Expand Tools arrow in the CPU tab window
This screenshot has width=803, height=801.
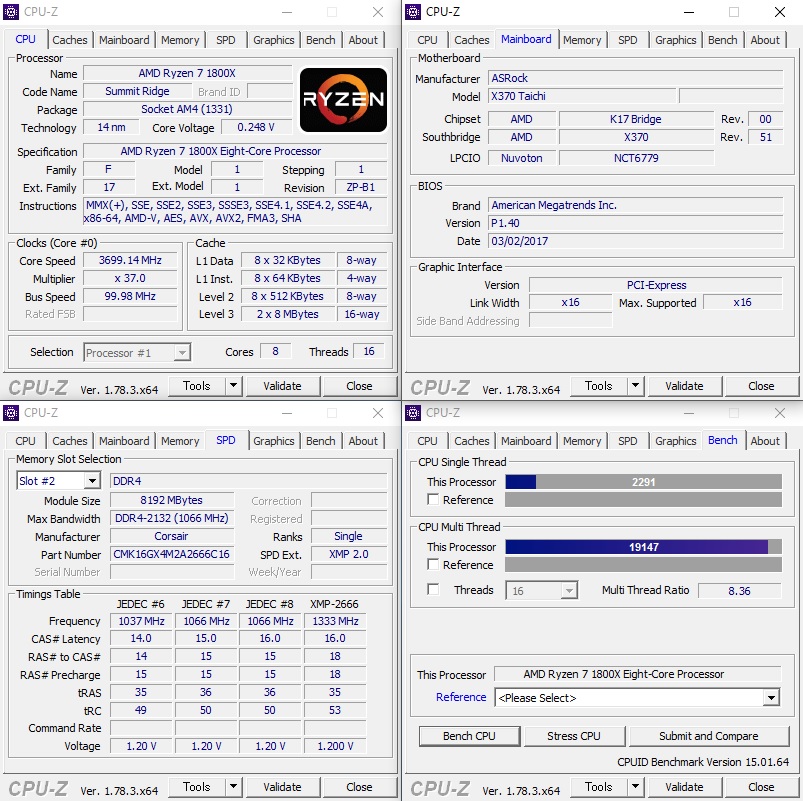(234, 386)
